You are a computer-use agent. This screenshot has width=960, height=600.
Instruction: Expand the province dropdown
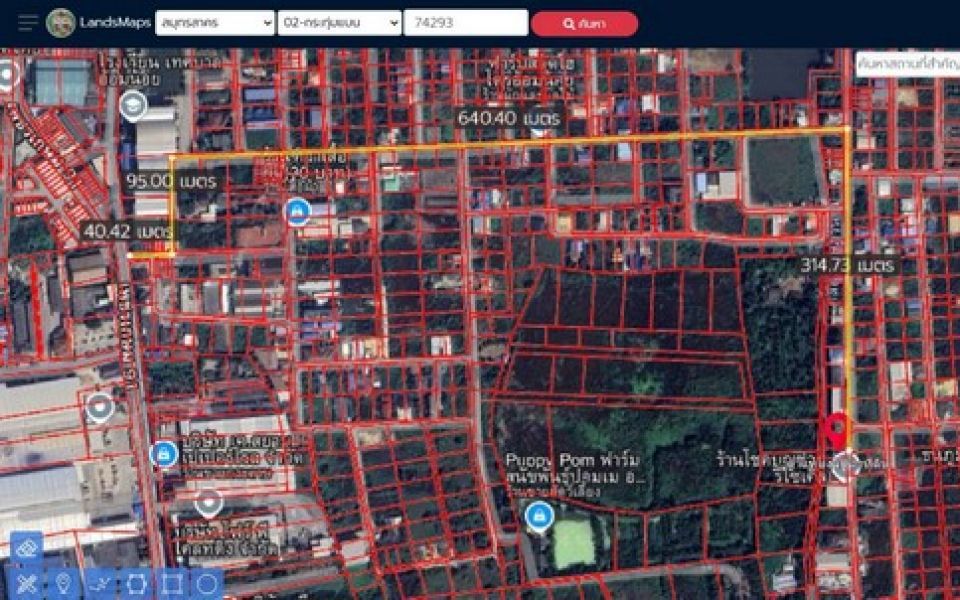pos(215,23)
